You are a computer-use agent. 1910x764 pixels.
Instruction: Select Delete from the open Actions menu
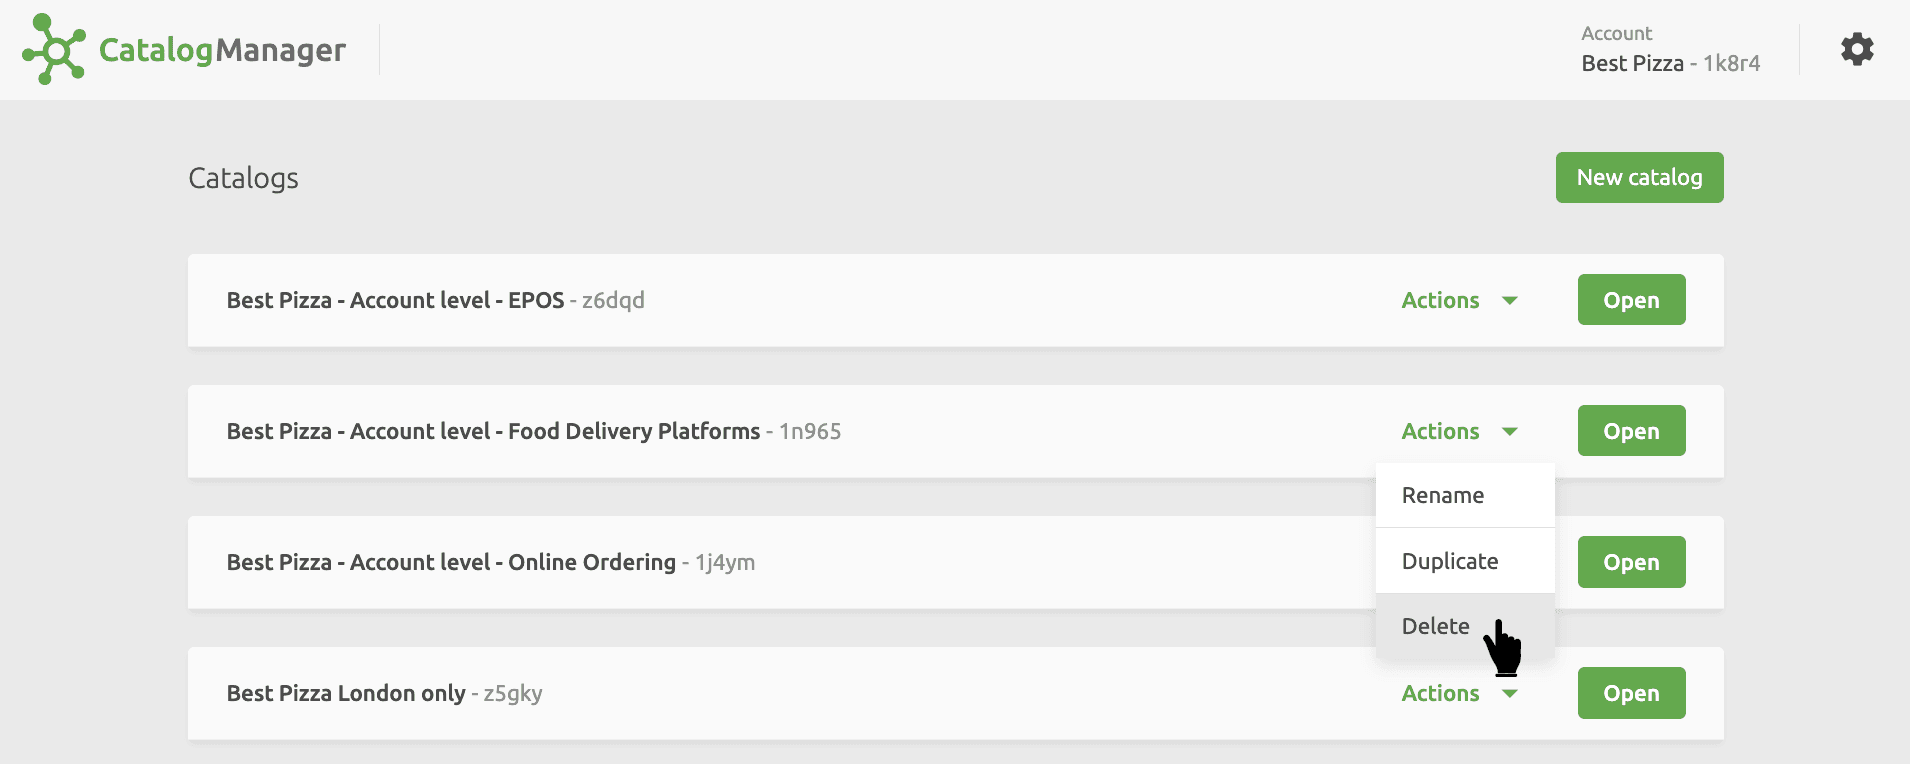[x=1435, y=626]
